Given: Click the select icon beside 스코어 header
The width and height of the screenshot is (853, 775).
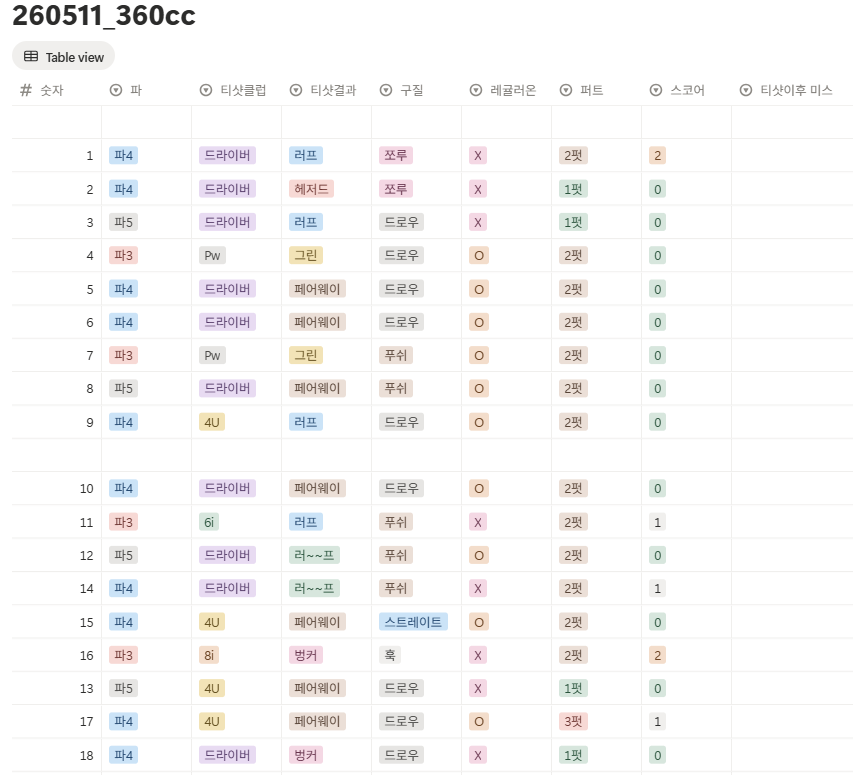Looking at the screenshot, I should [656, 90].
